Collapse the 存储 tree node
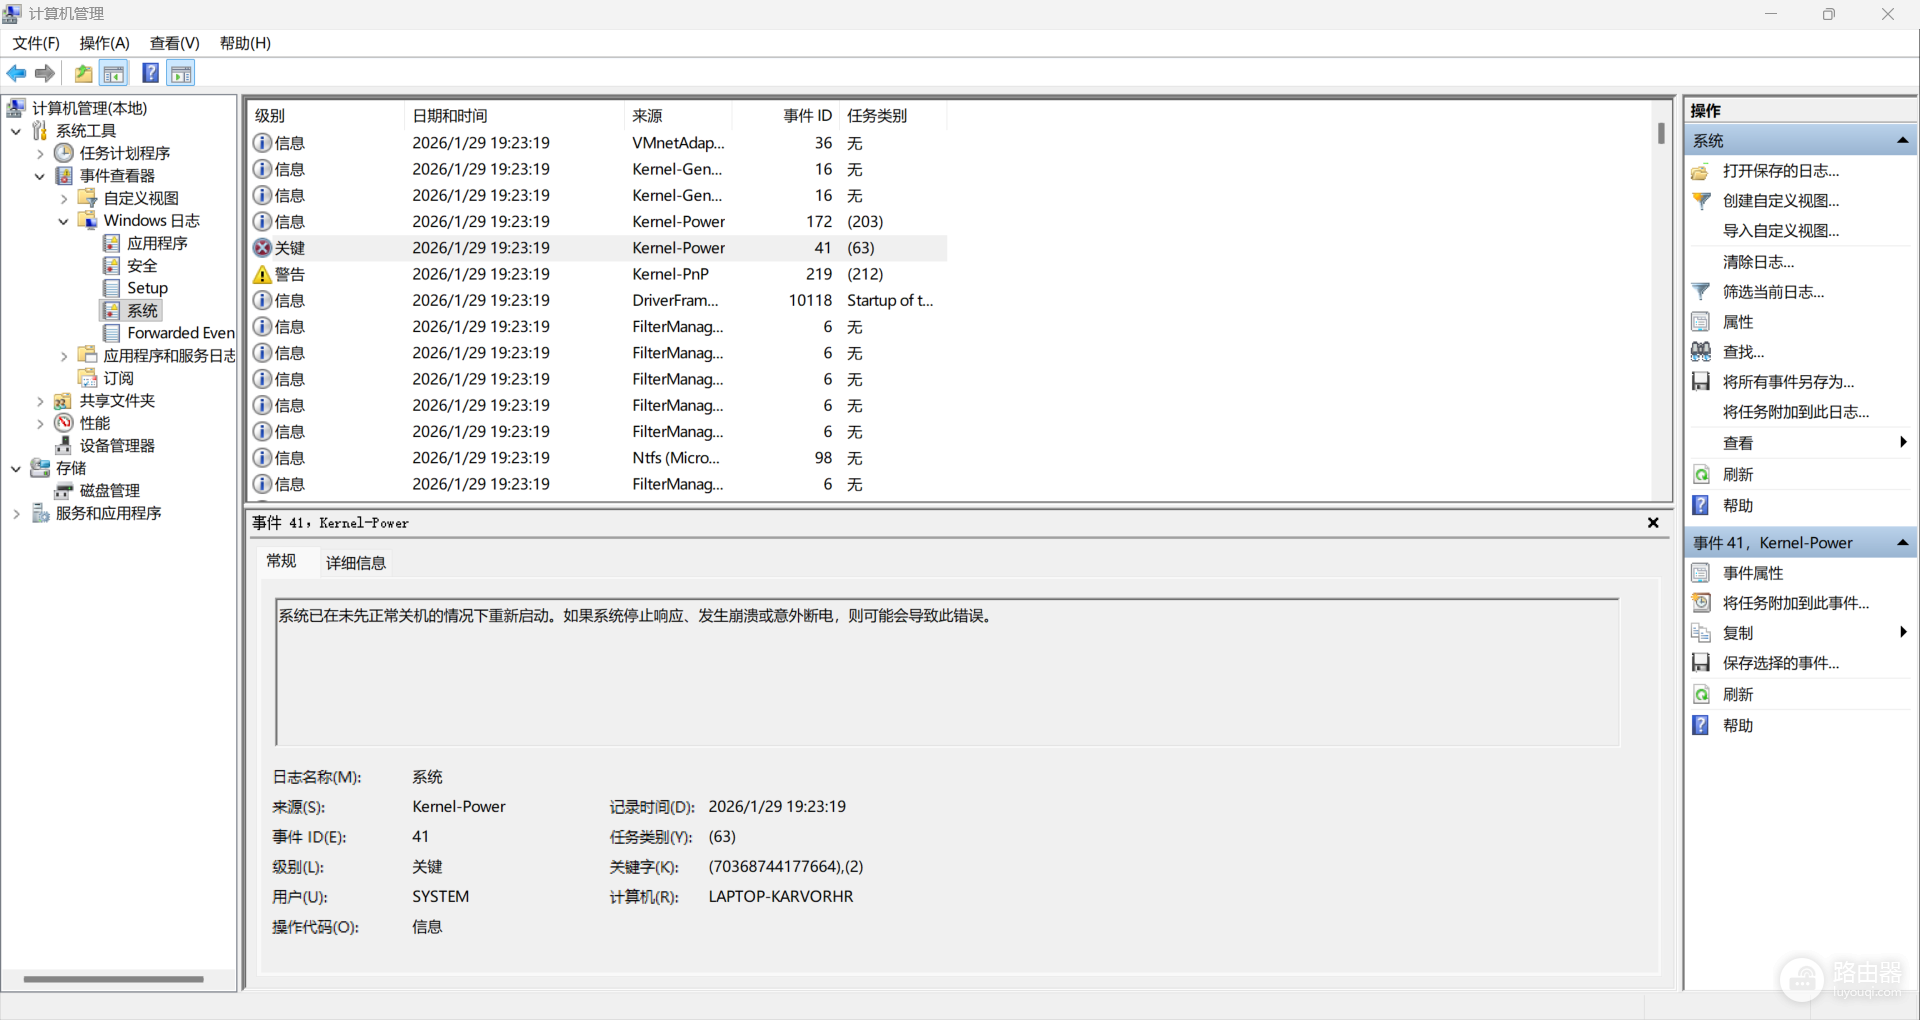The width and height of the screenshot is (1920, 1020). coord(16,468)
